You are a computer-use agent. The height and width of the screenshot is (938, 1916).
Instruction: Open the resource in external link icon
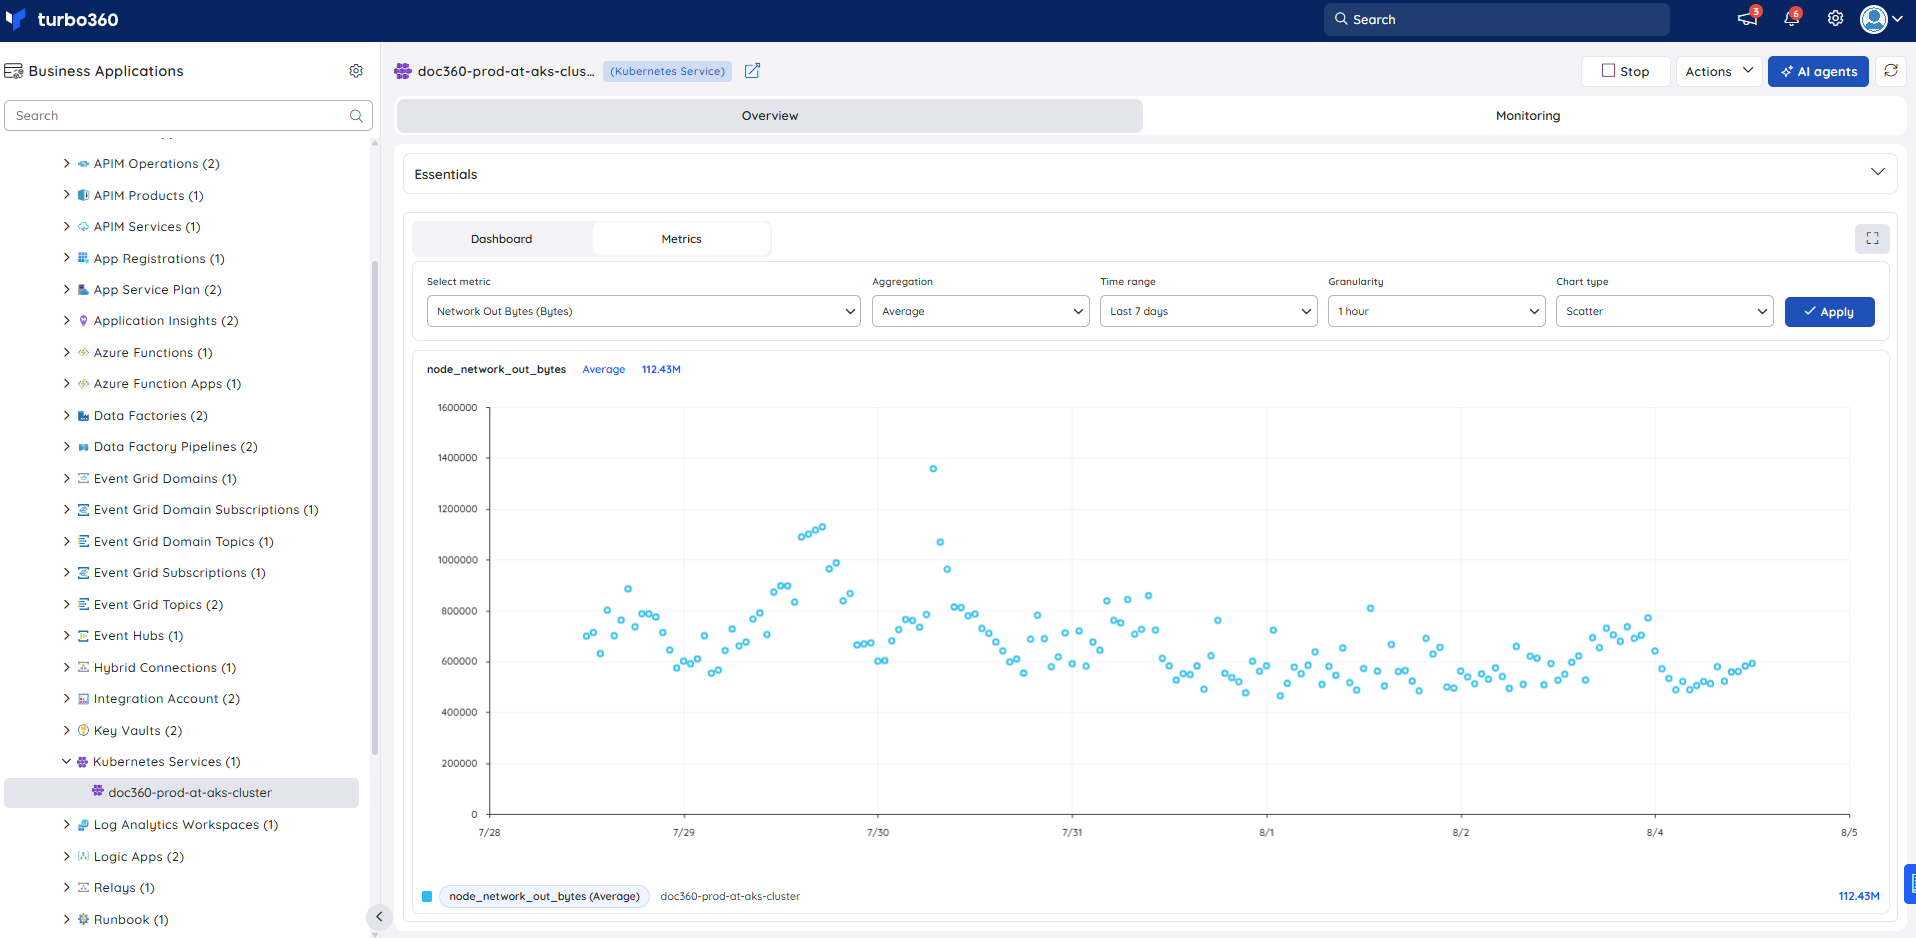click(753, 71)
